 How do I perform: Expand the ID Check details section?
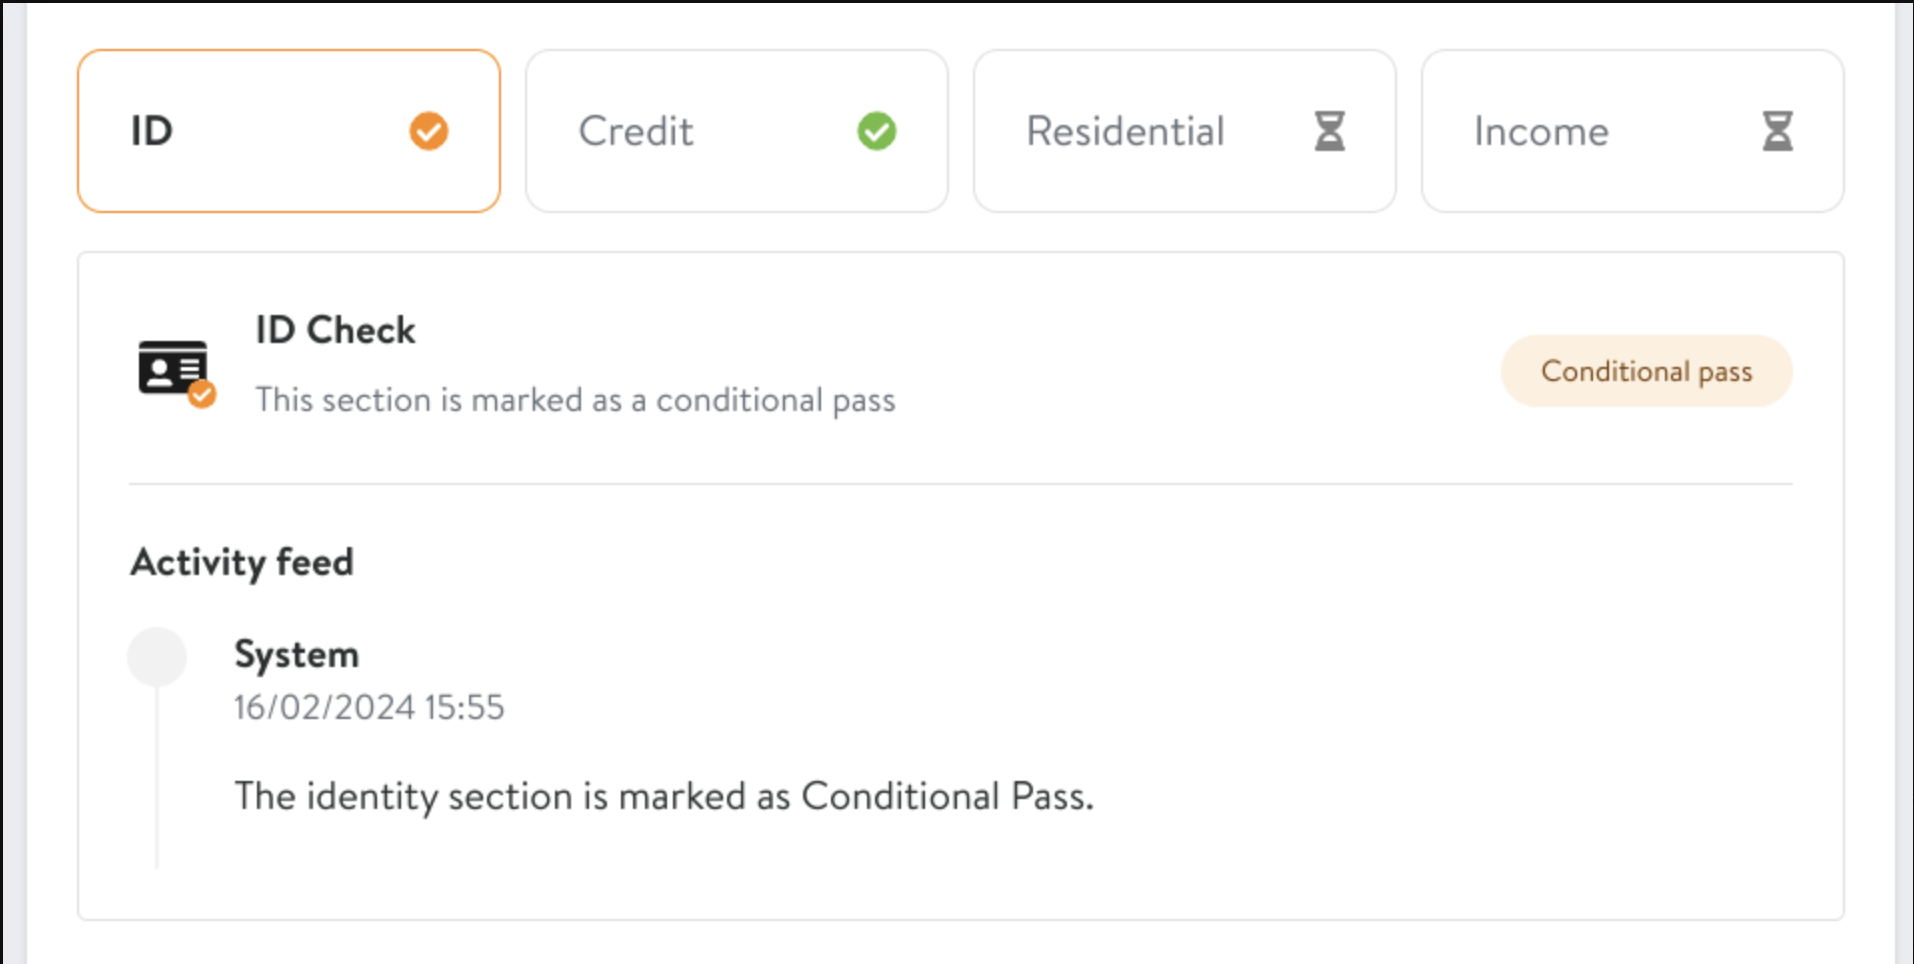[335, 330]
